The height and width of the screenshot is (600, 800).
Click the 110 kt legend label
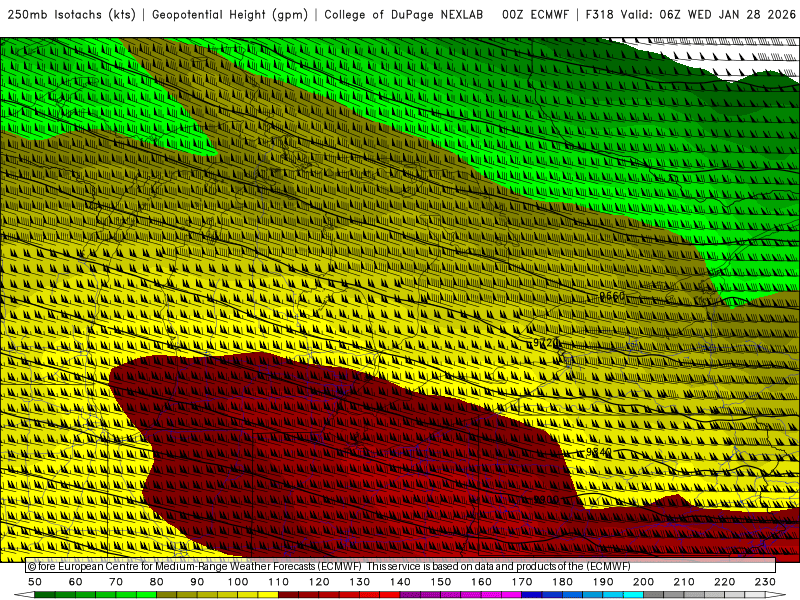click(278, 582)
